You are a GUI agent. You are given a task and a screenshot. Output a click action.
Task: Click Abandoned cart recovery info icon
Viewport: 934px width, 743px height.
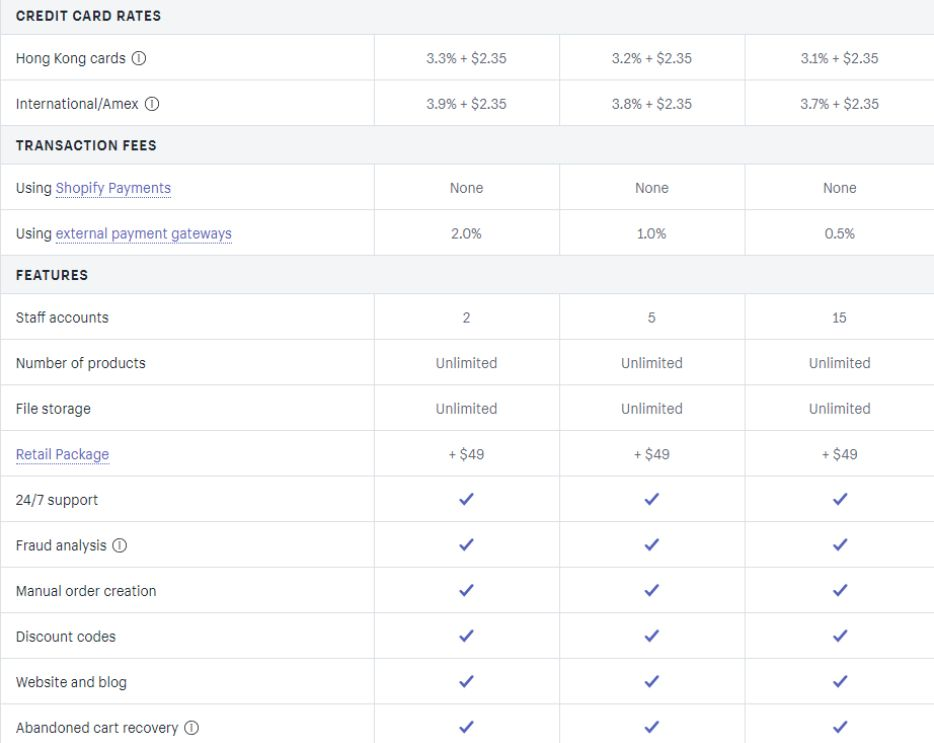coord(191,728)
